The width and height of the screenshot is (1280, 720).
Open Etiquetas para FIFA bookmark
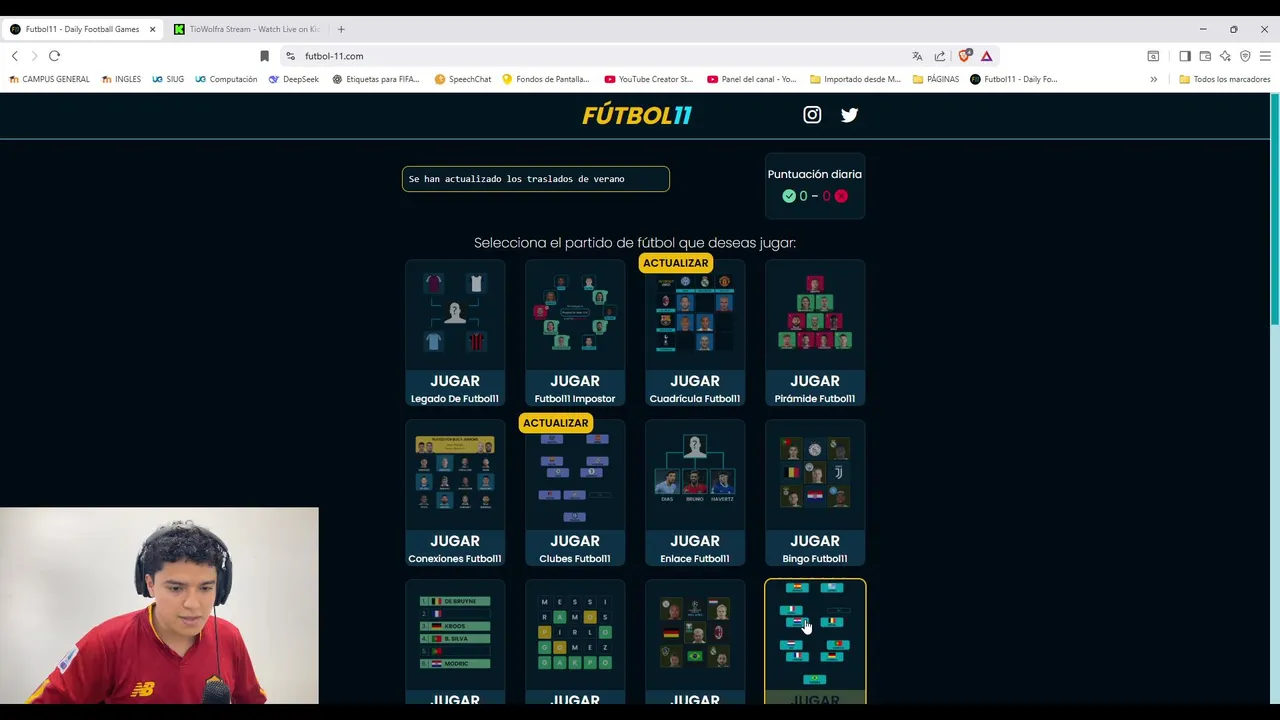(x=376, y=79)
